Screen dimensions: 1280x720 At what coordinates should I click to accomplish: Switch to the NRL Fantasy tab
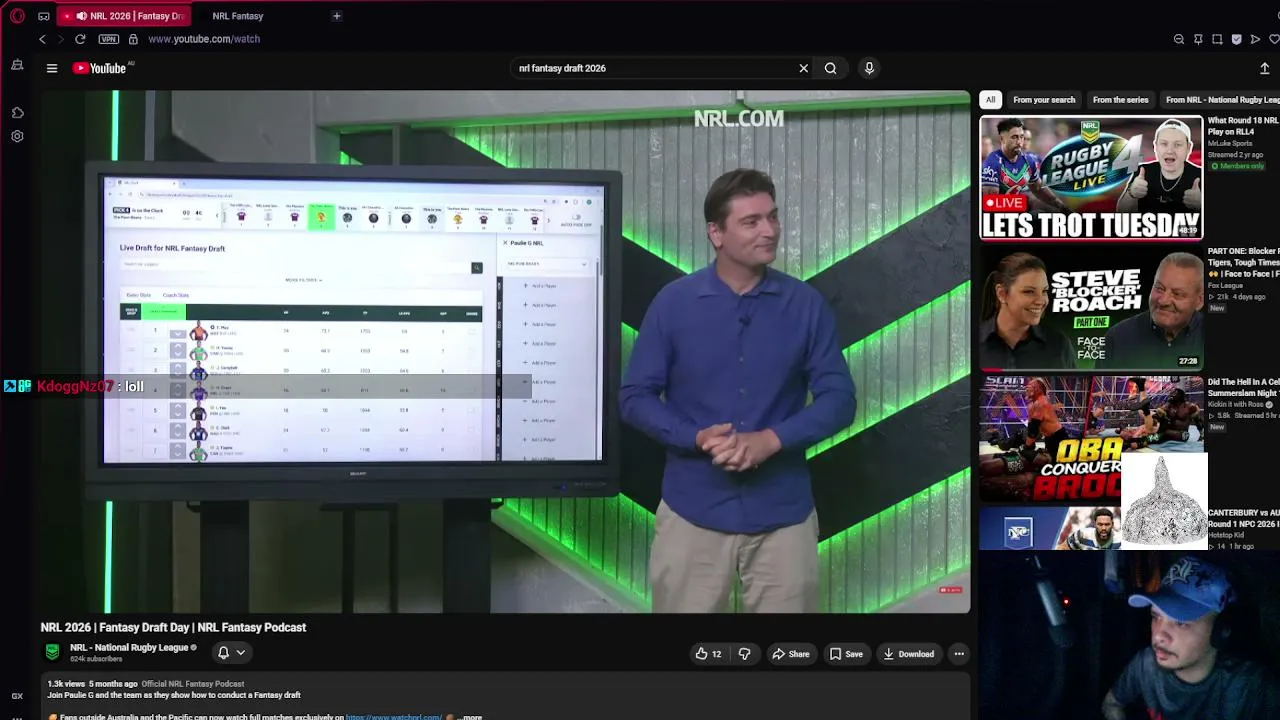click(237, 16)
